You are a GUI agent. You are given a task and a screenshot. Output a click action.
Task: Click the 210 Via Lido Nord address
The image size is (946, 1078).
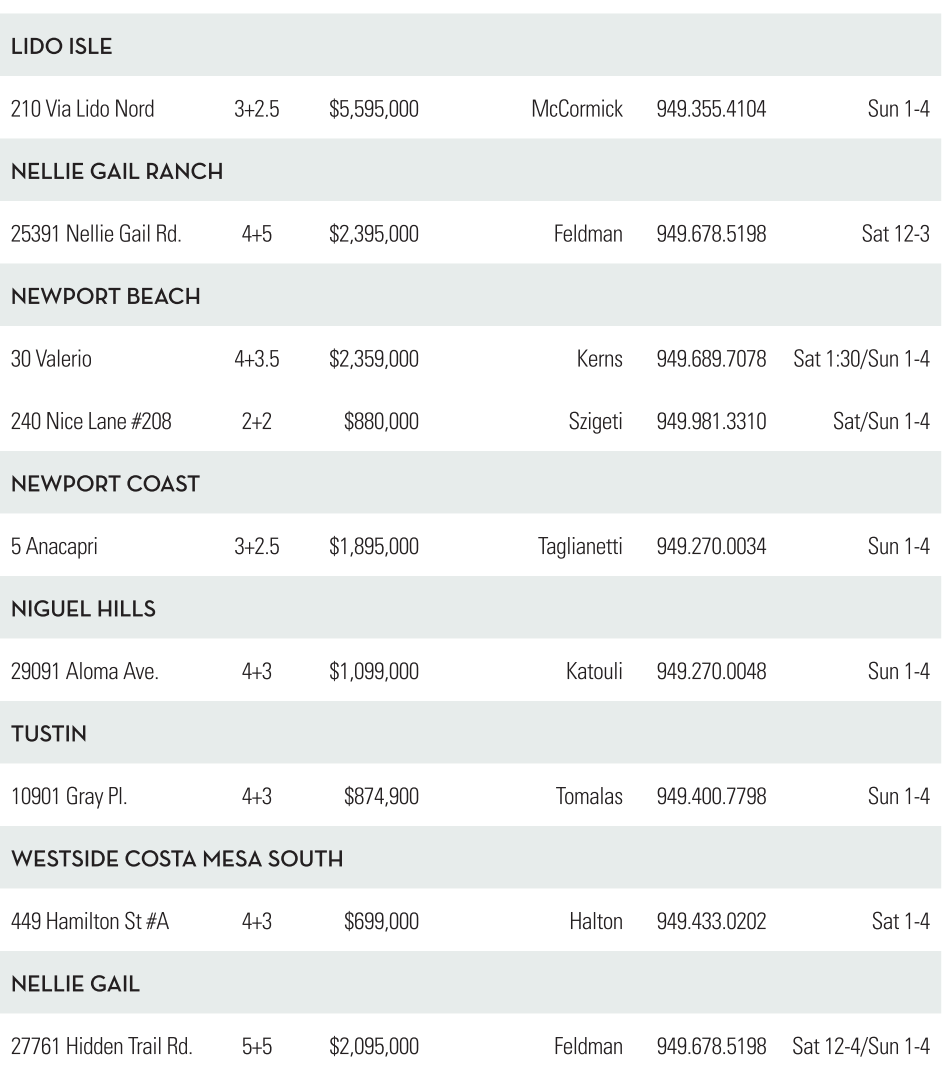pyautogui.click(x=82, y=108)
